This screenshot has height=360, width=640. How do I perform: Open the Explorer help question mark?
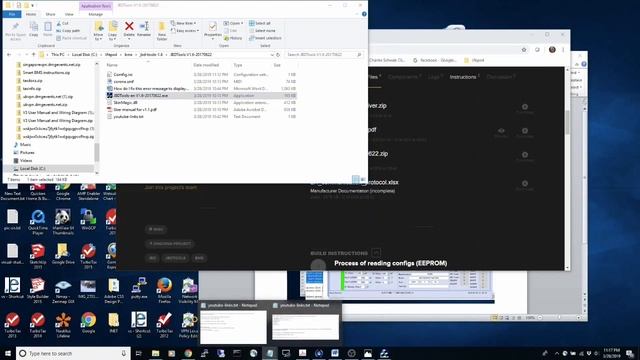(x=364, y=14)
